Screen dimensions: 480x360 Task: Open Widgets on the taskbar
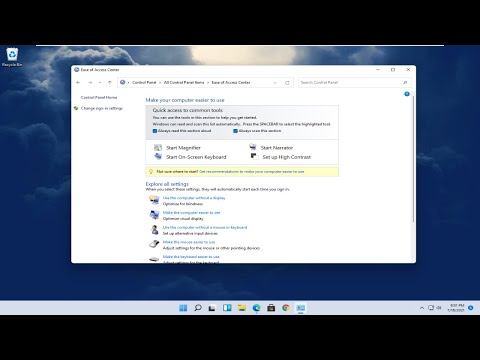pos(227,308)
